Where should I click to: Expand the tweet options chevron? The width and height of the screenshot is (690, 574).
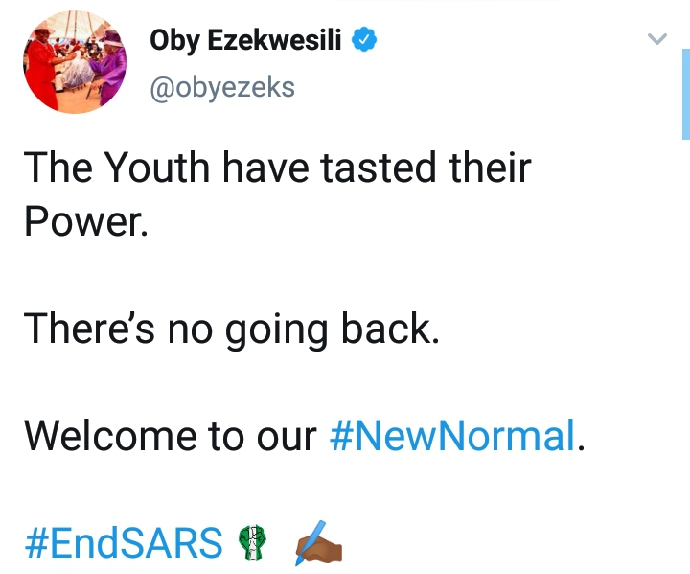[657, 39]
